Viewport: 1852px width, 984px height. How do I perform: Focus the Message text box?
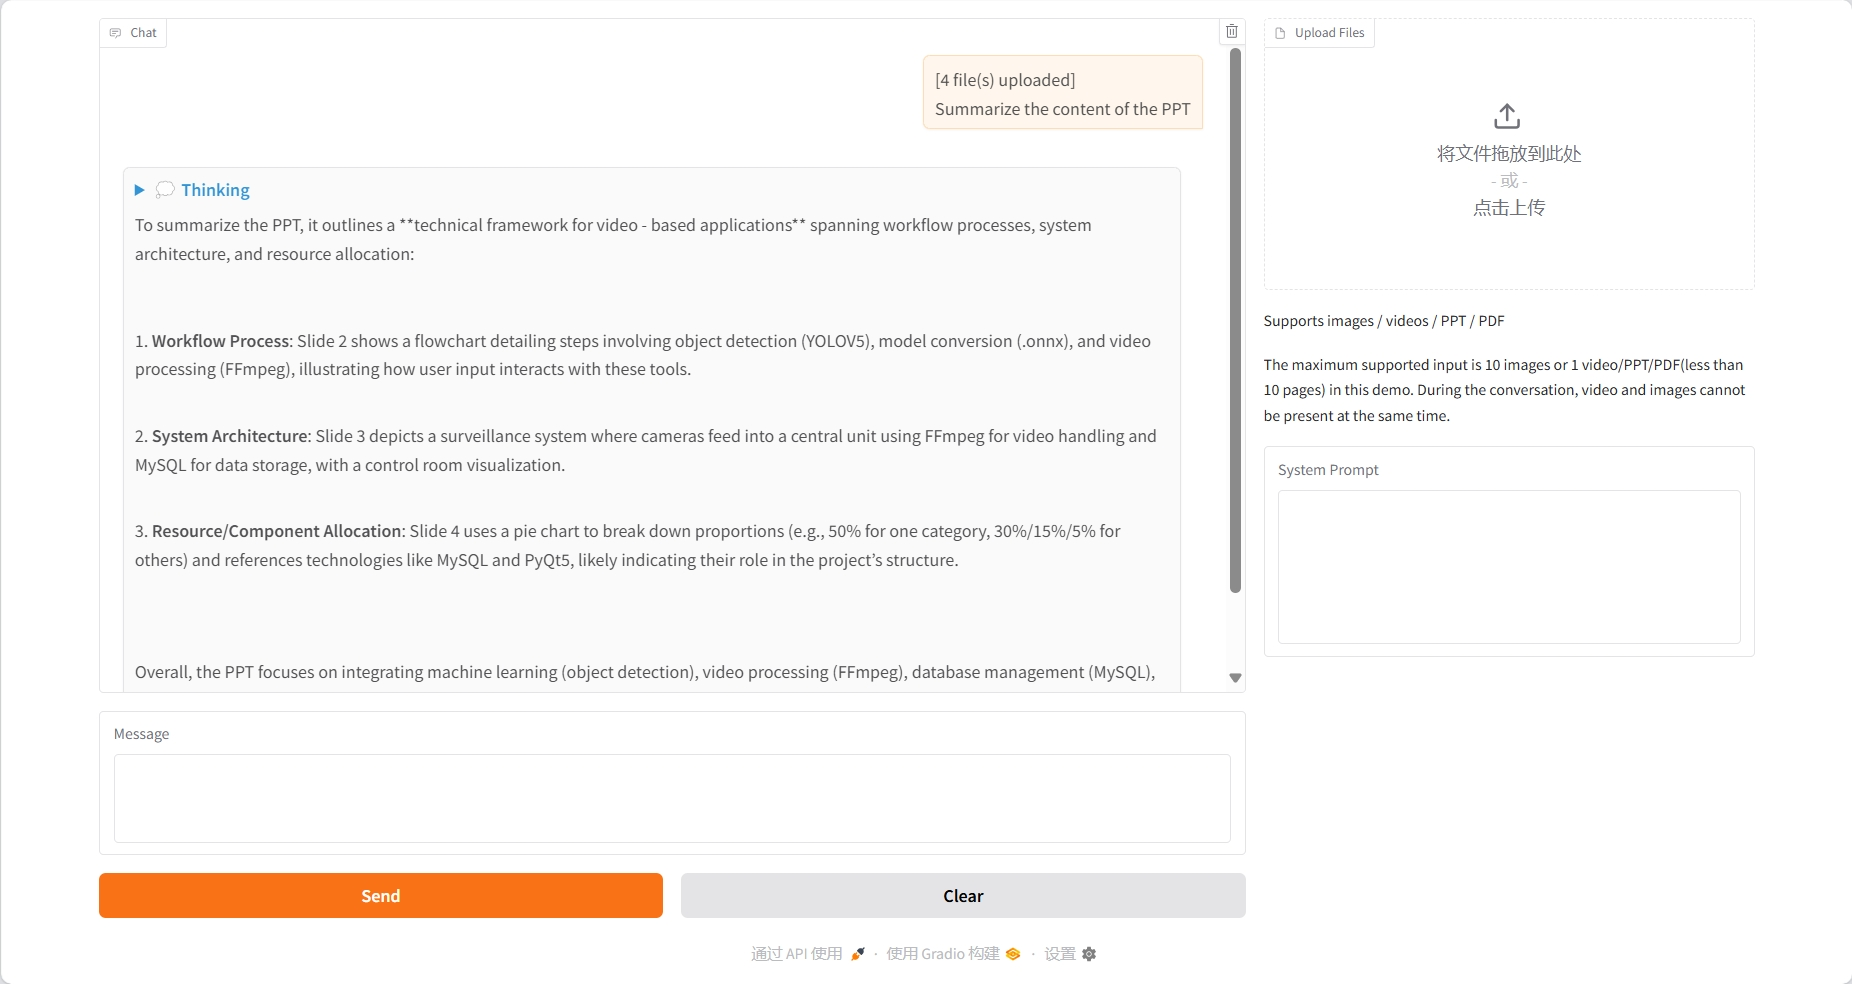(672, 798)
